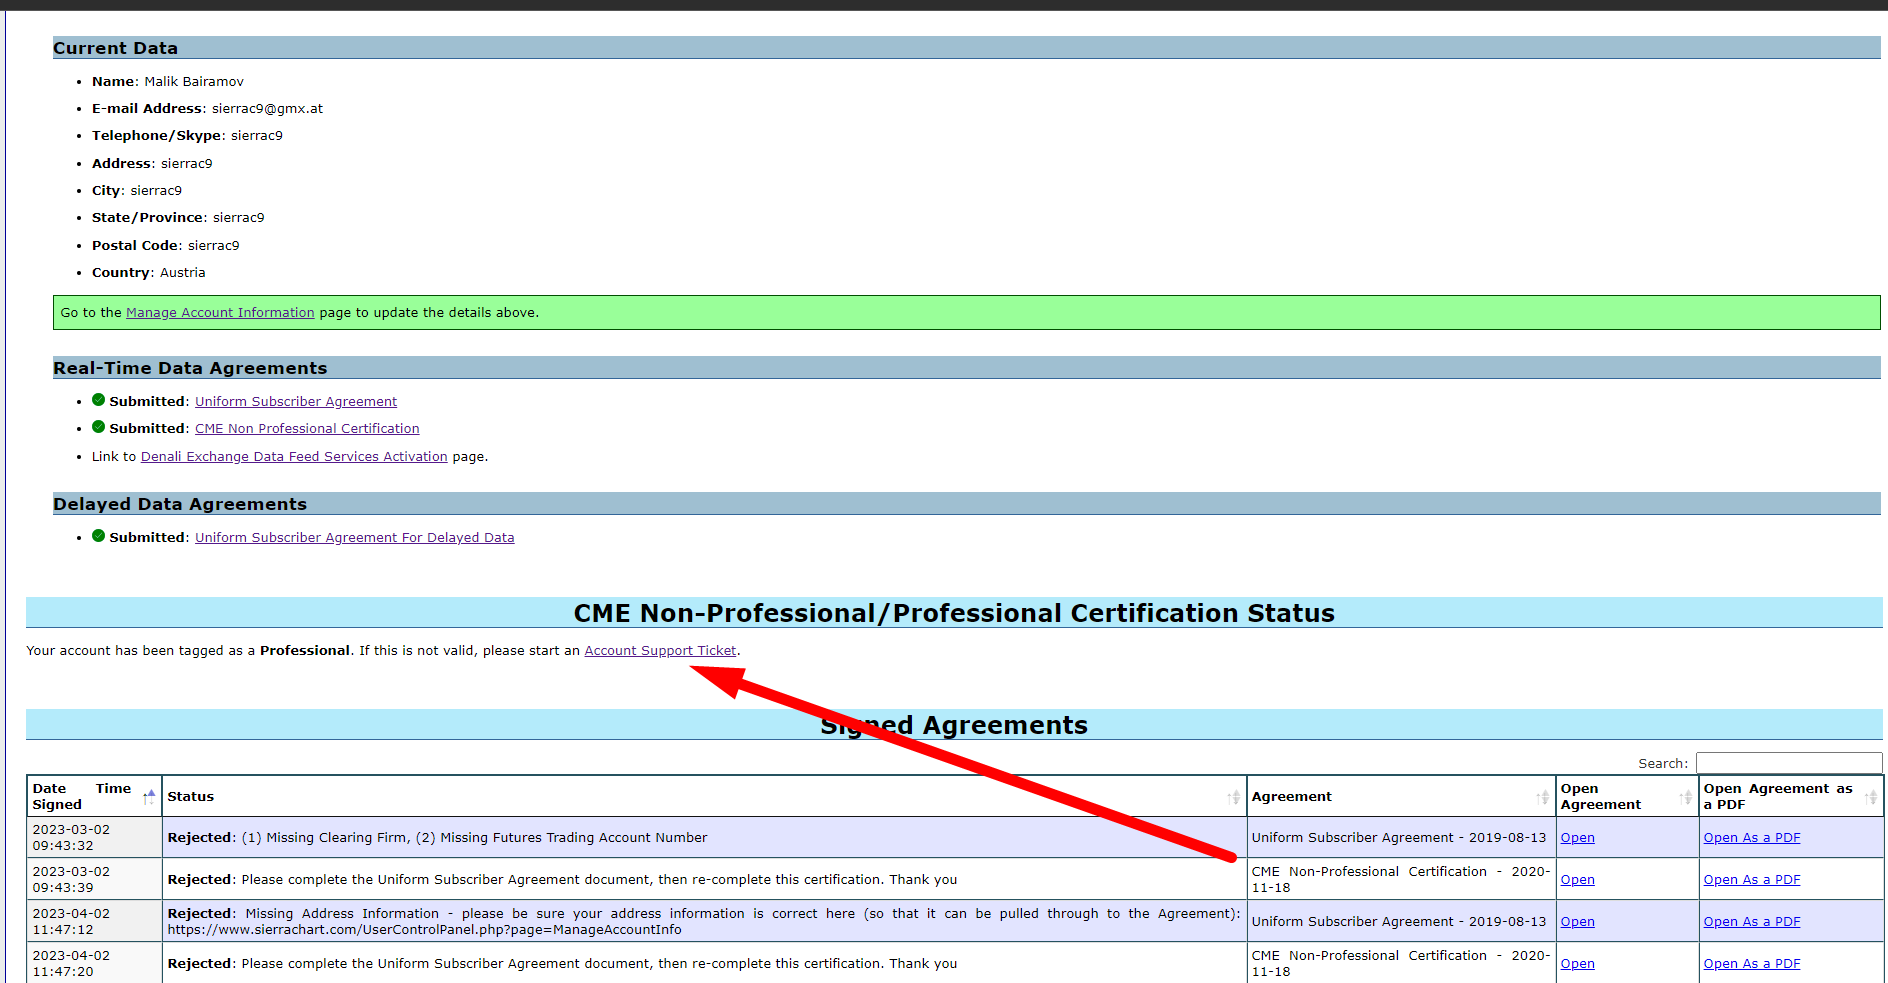Open the Uniform Subscriber Agreement link
This screenshot has height=983, width=1888.
click(296, 402)
